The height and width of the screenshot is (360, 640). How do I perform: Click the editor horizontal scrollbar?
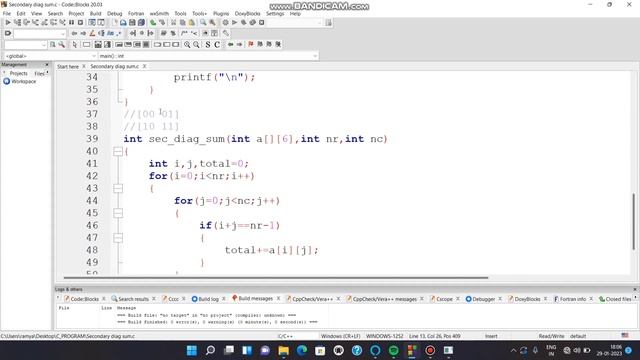coord(275,278)
